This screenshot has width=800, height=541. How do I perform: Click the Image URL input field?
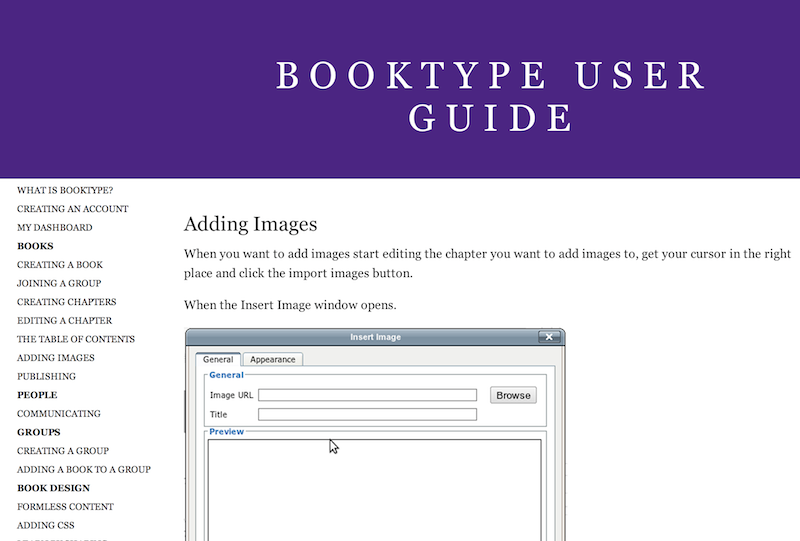coord(367,395)
